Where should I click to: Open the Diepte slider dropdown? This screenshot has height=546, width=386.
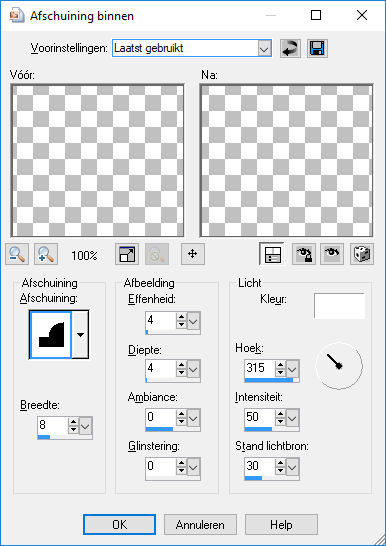194,369
